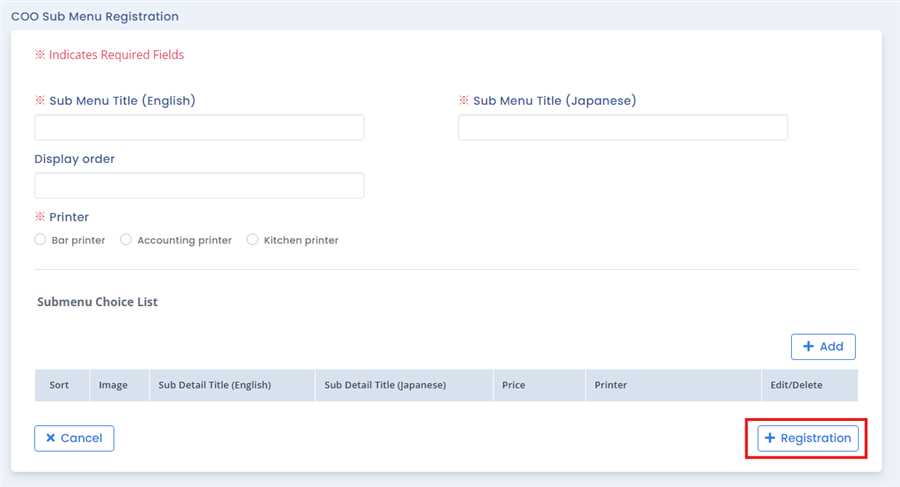Viewport: 900px width, 487px height.
Task: Submit the form with the Registration button
Action: (807, 438)
